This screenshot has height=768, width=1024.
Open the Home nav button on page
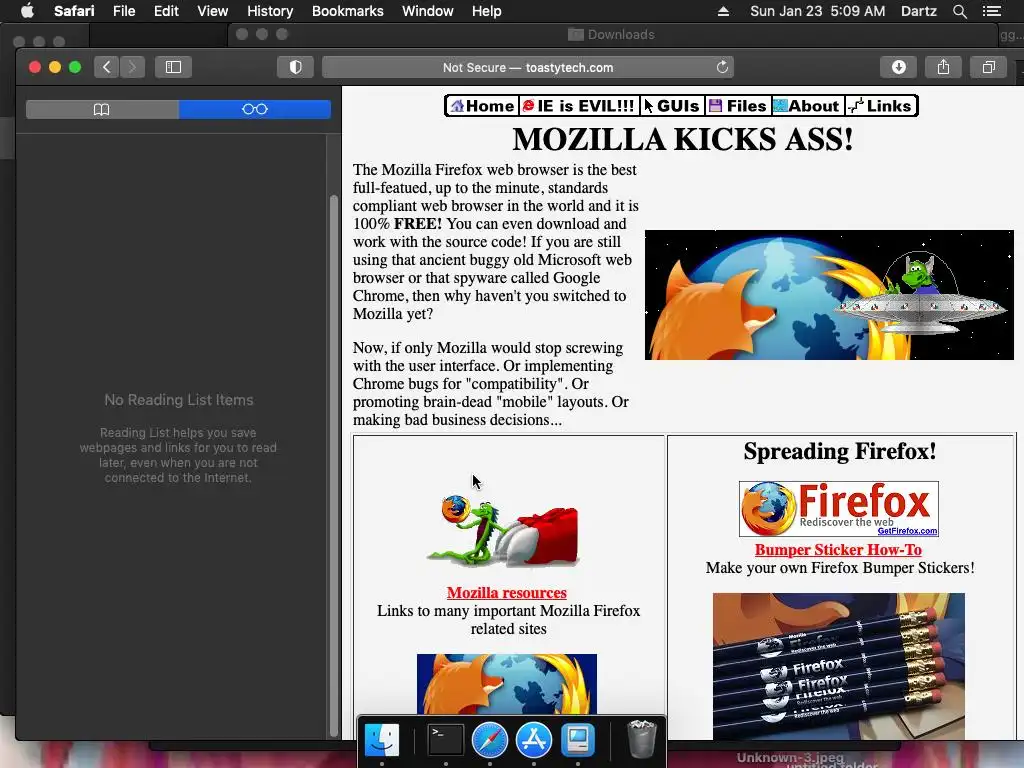point(483,106)
